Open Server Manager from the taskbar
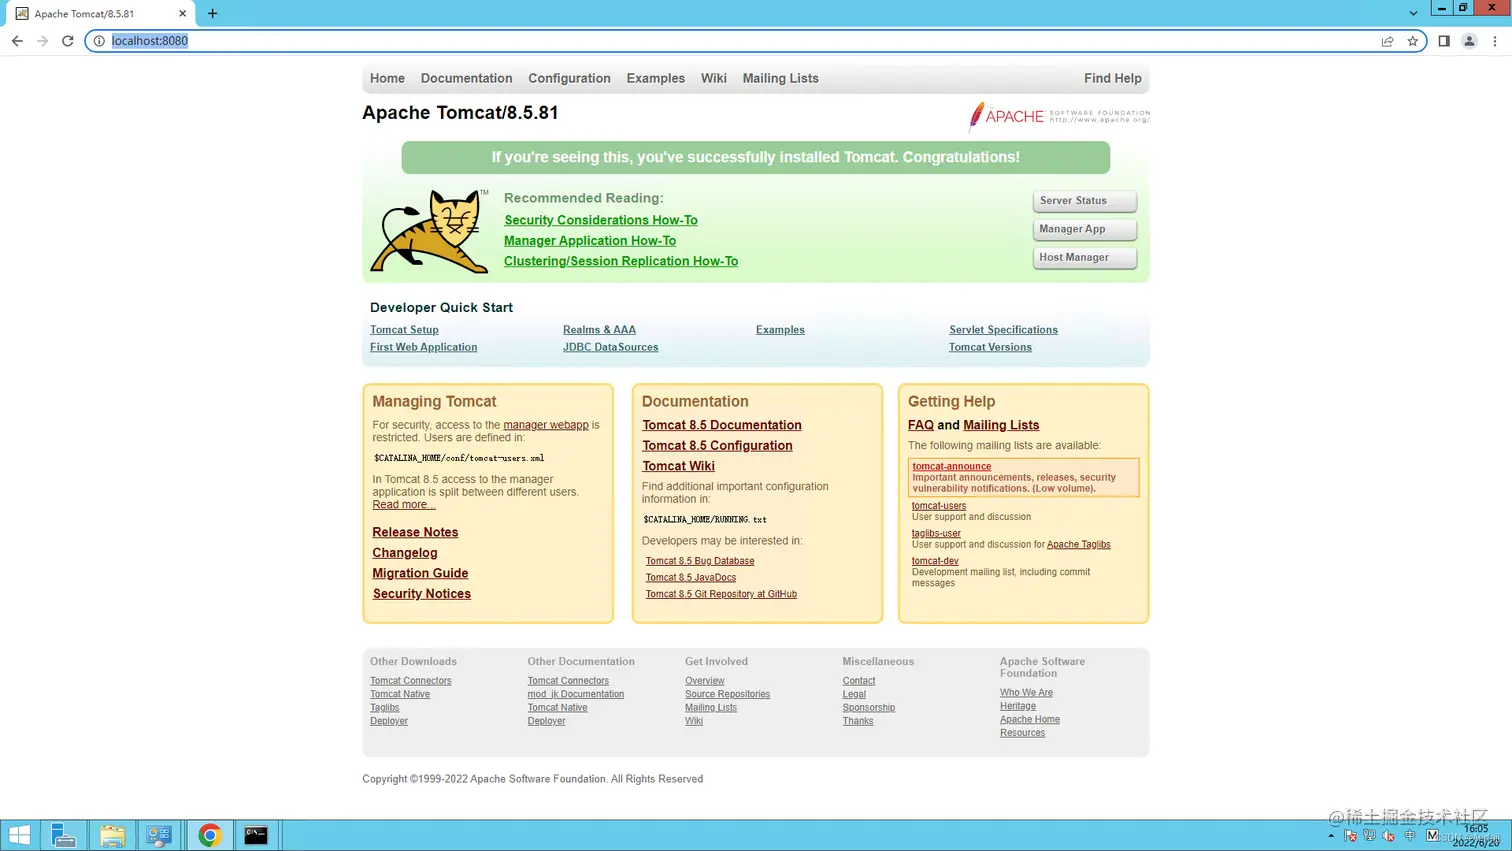The image size is (1512, 851). point(64,835)
